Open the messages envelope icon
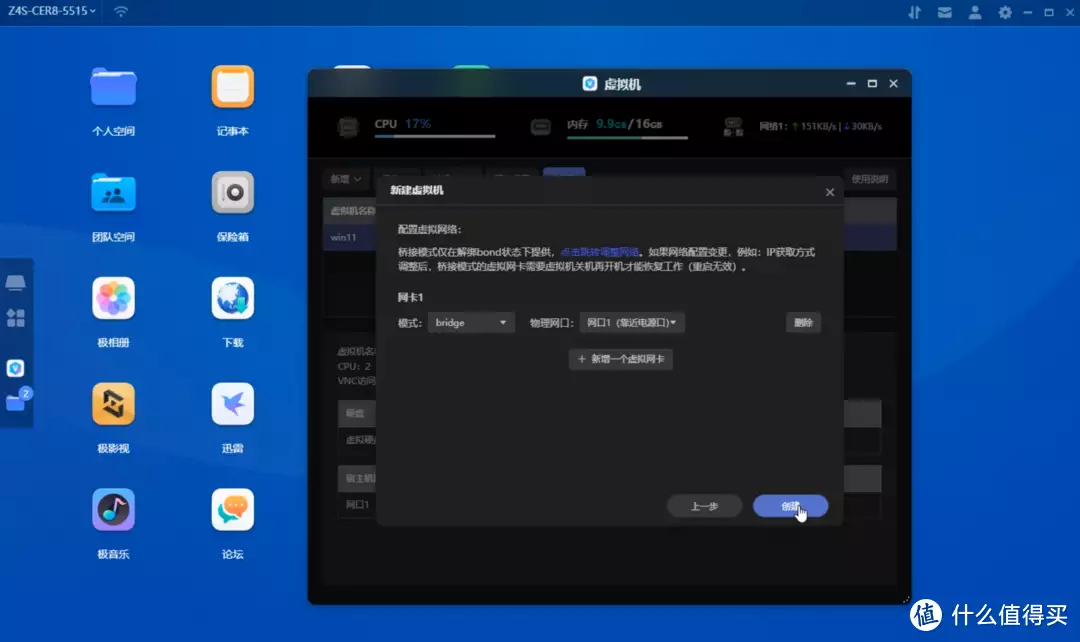Viewport: 1080px width, 642px height. (944, 12)
